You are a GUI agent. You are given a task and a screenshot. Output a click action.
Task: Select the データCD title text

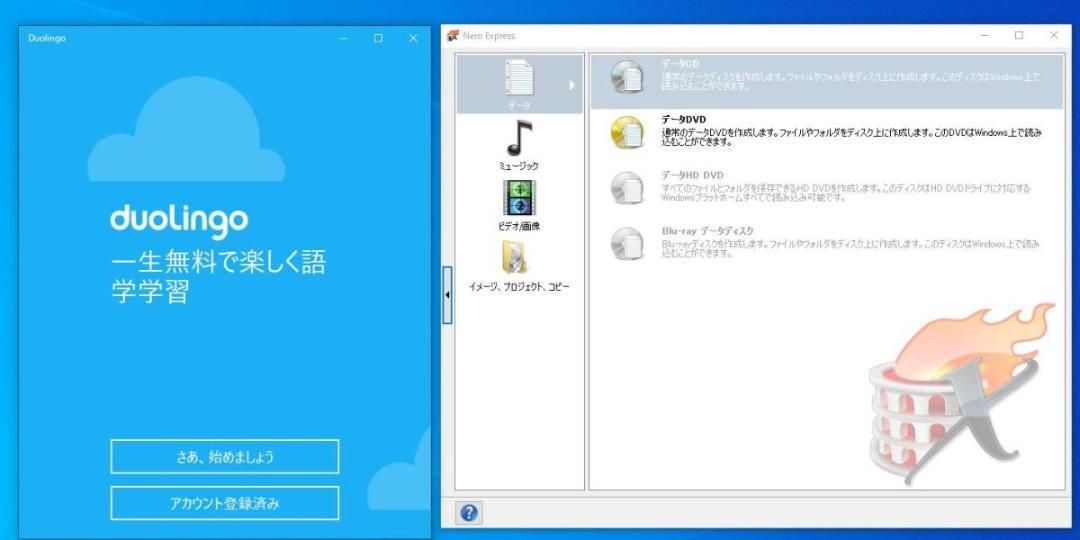point(681,63)
